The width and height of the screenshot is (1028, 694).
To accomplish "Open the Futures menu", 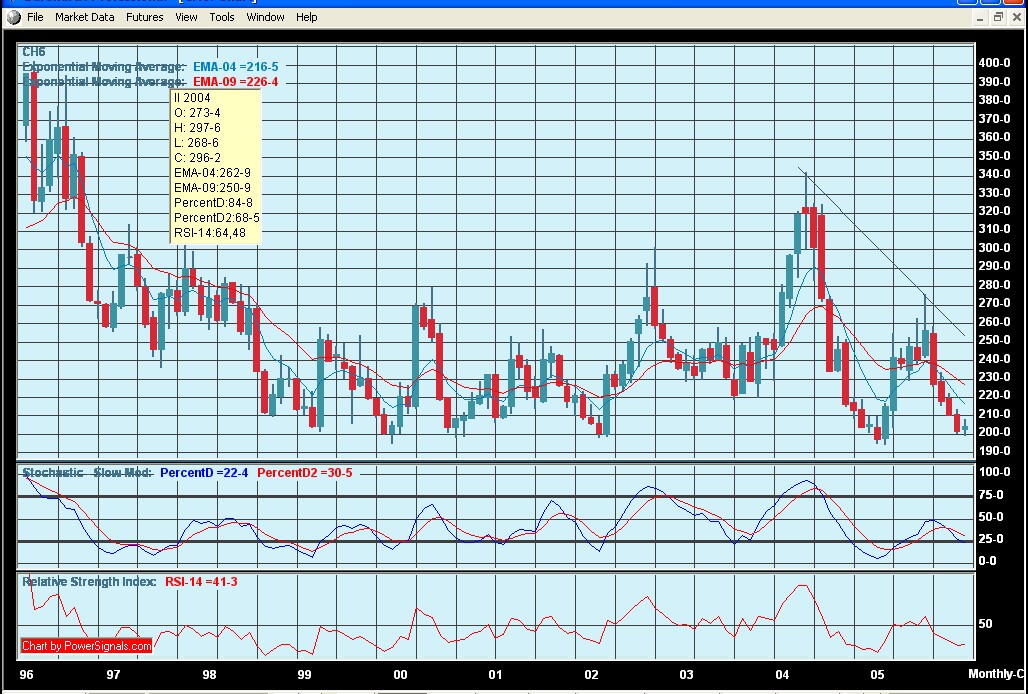I will [x=145, y=17].
